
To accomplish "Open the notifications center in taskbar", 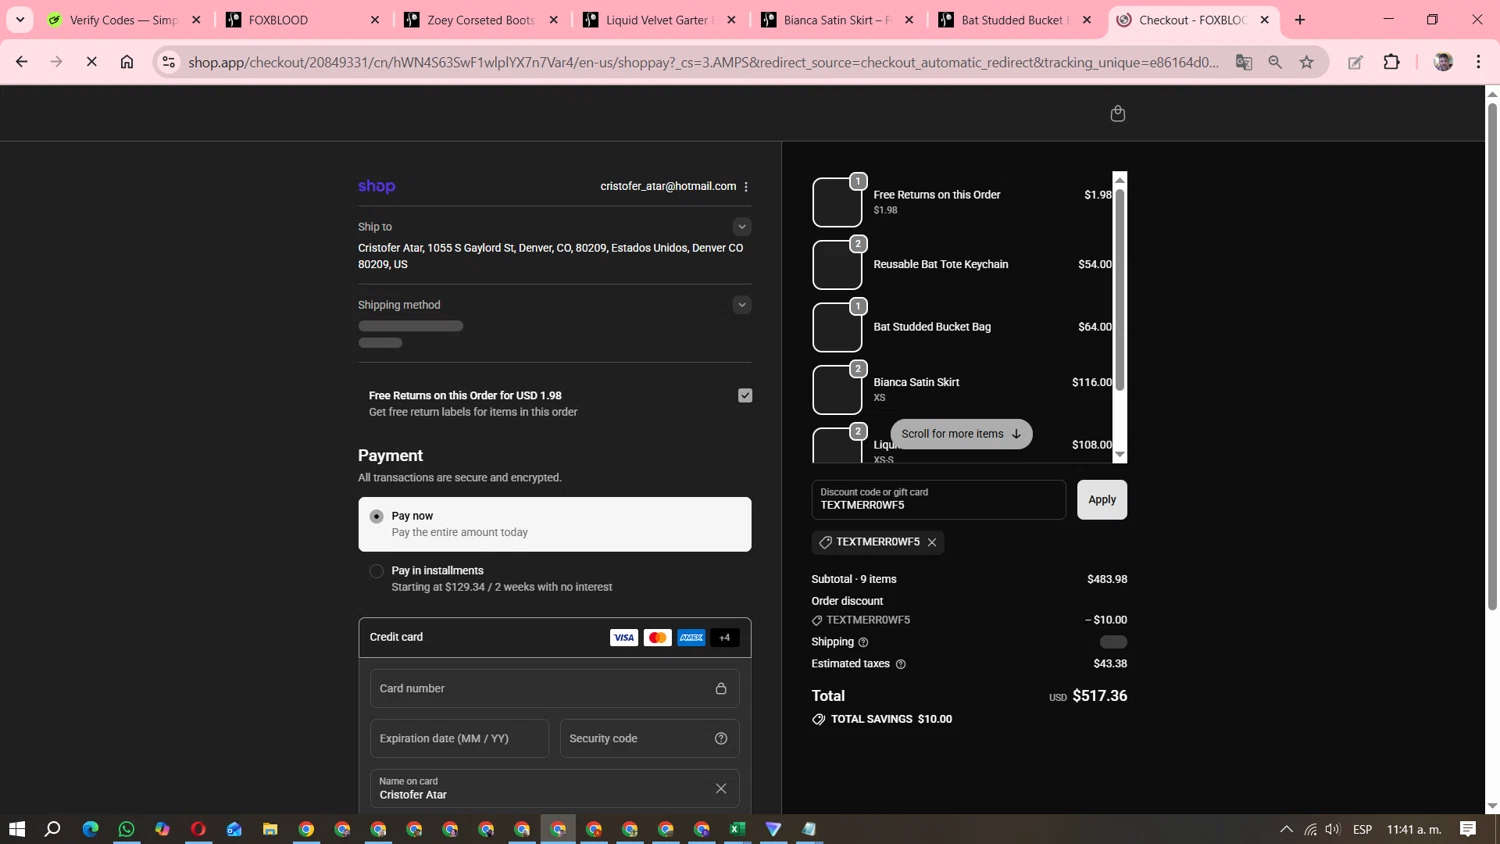I will (x=1468, y=829).
